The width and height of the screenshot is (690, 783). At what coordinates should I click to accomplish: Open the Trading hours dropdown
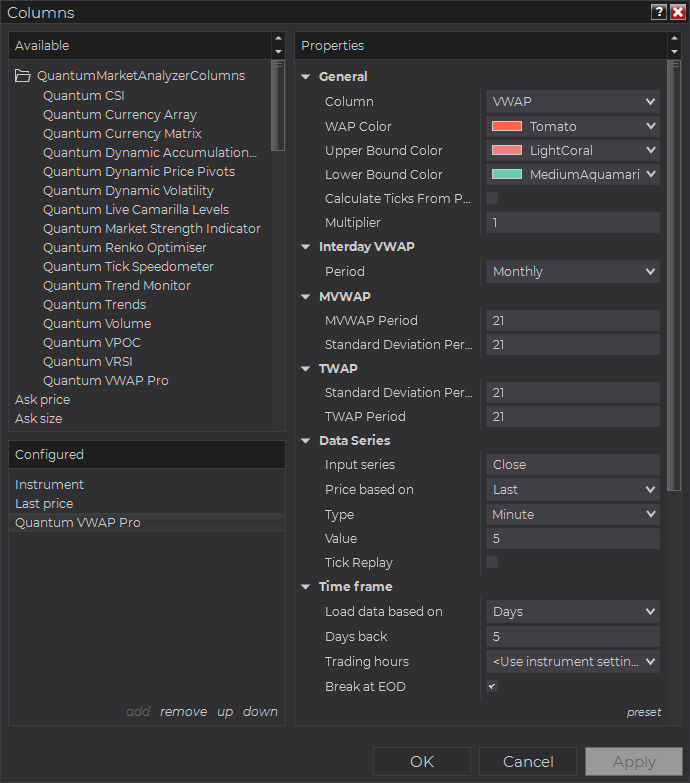pyautogui.click(x=573, y=661)
